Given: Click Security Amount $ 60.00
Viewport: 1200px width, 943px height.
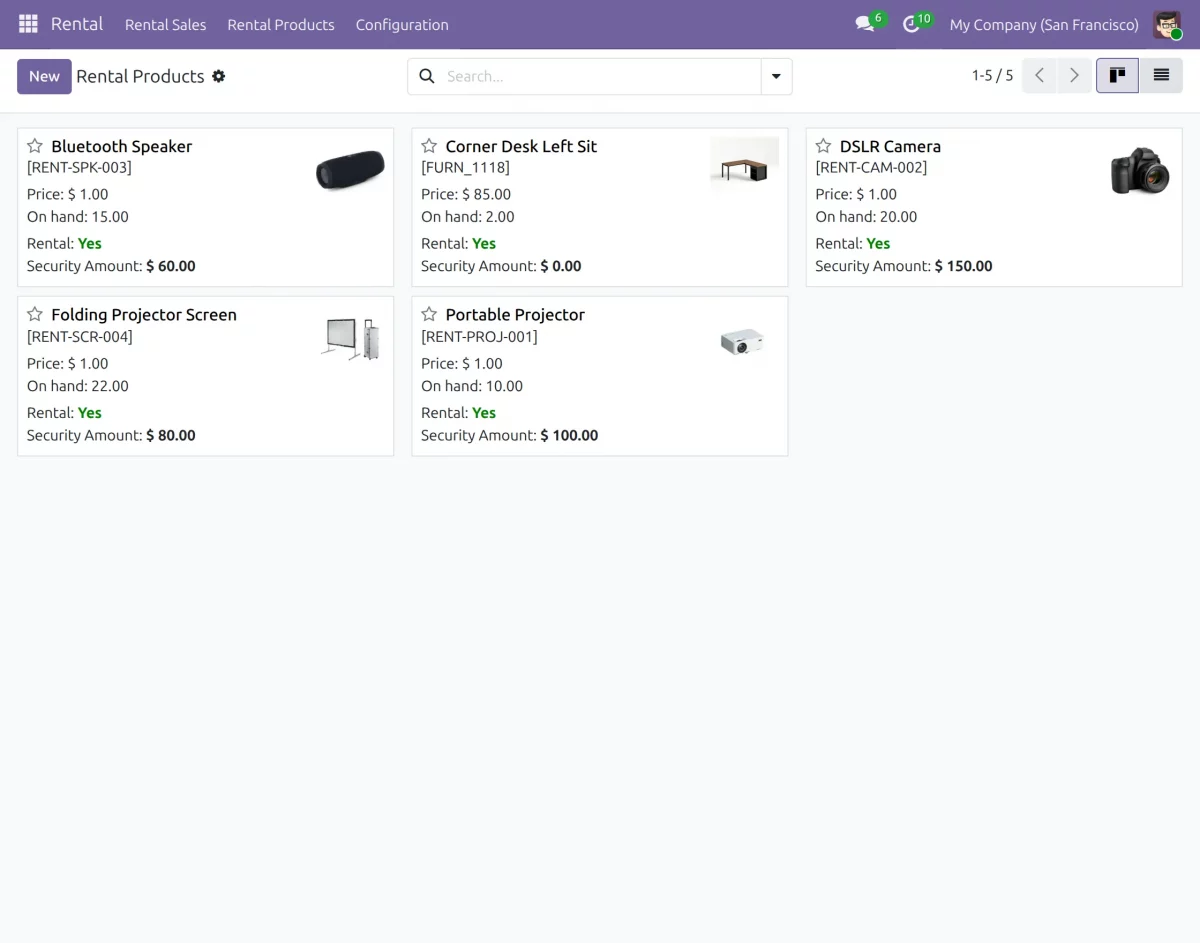Looking at the screenshot, I should pyautogui.click(x=111, y=266).
